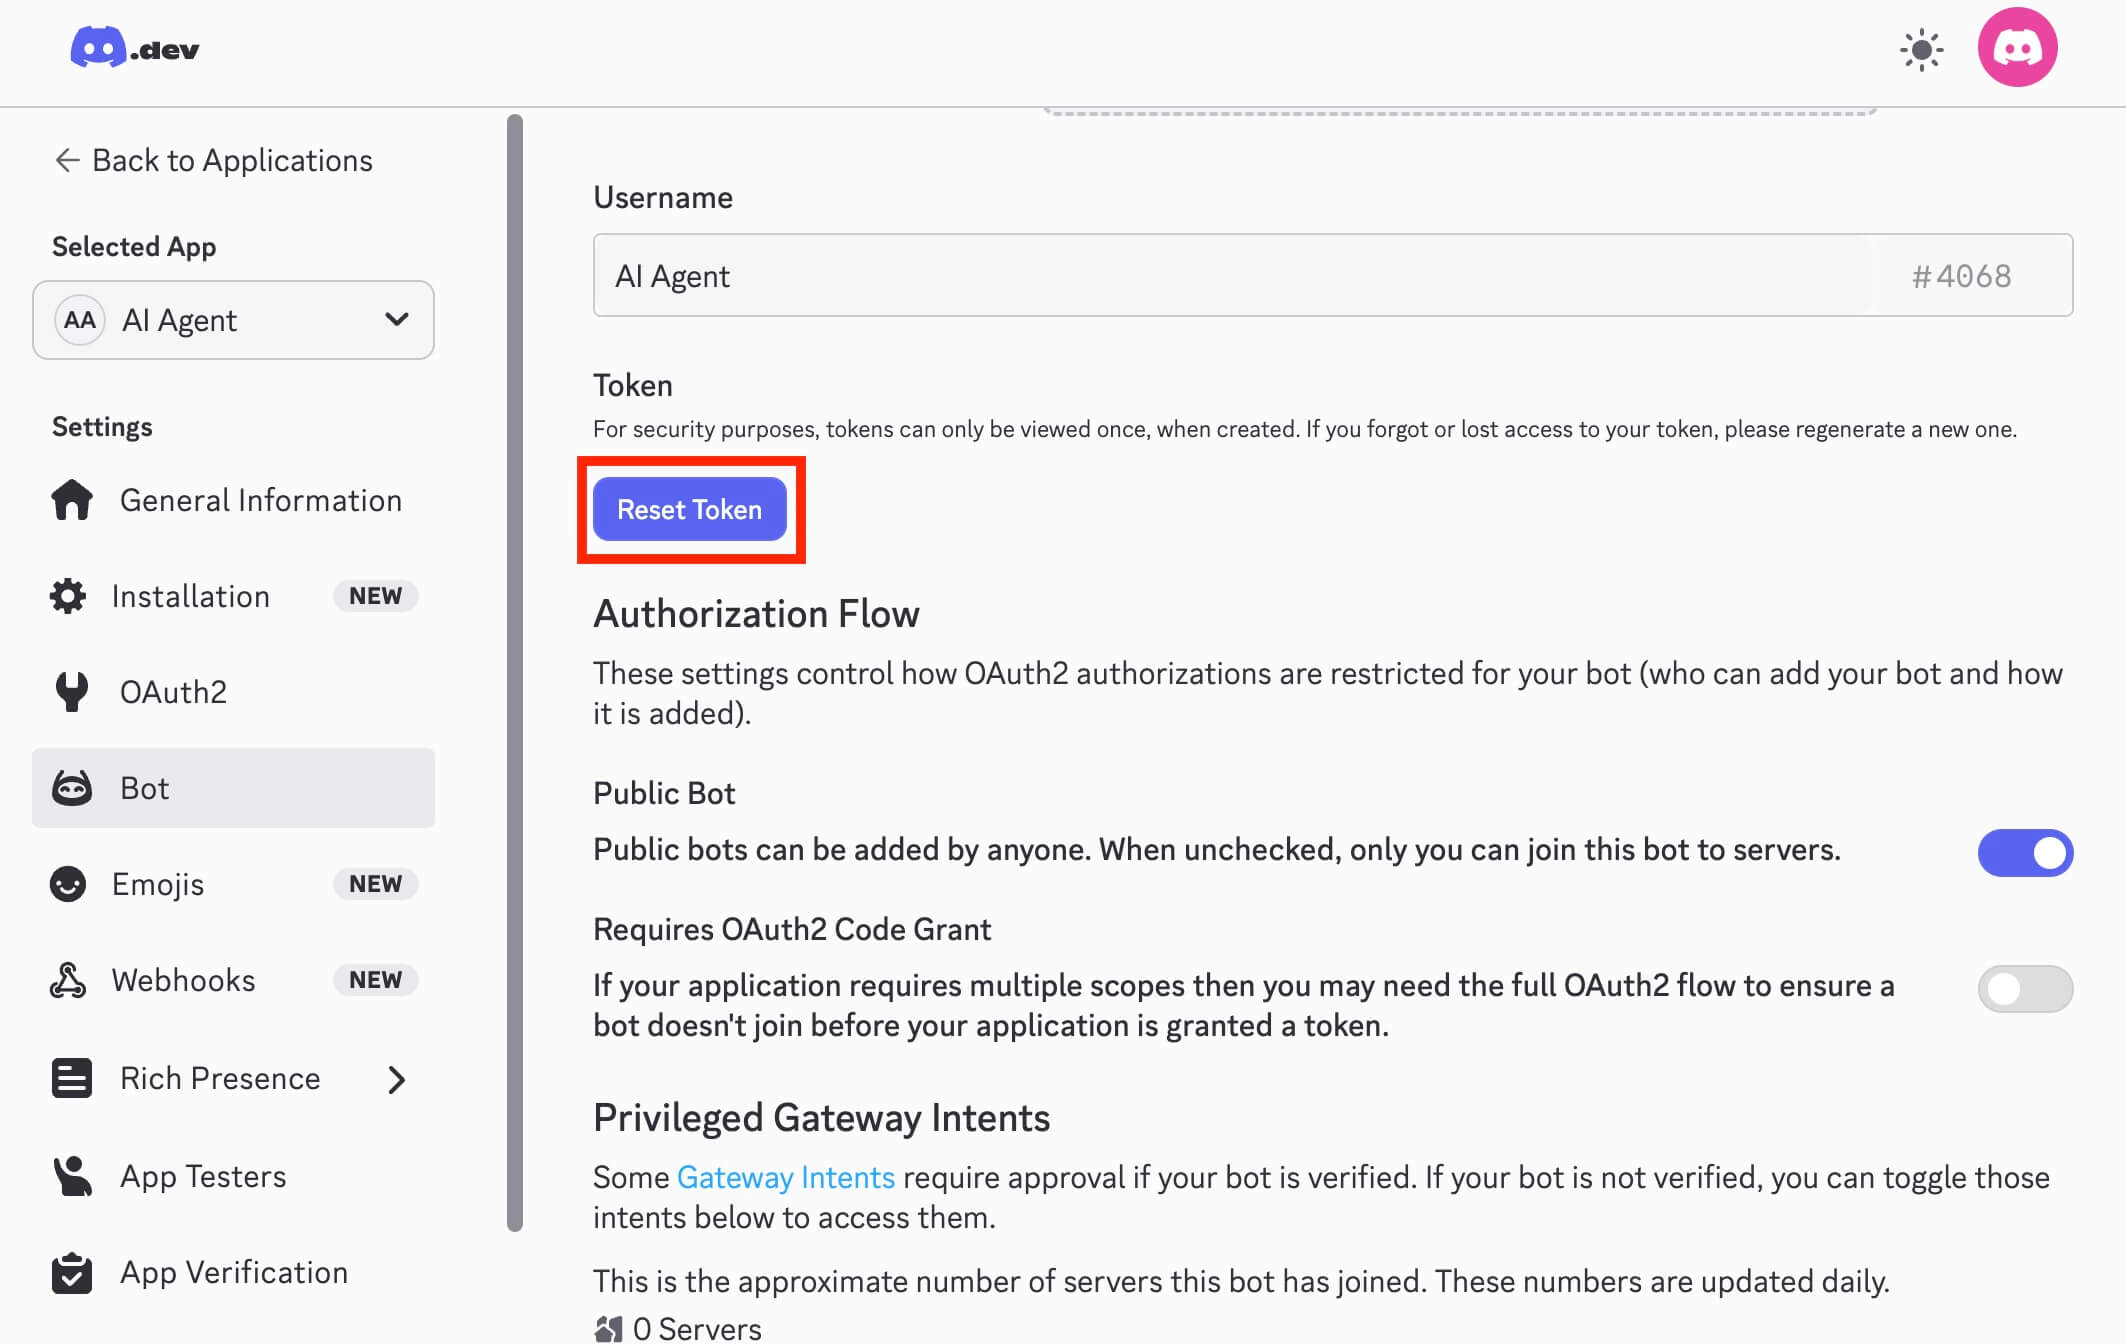
Task: Click the App Verification clipboard icon
Action: 72,1272
